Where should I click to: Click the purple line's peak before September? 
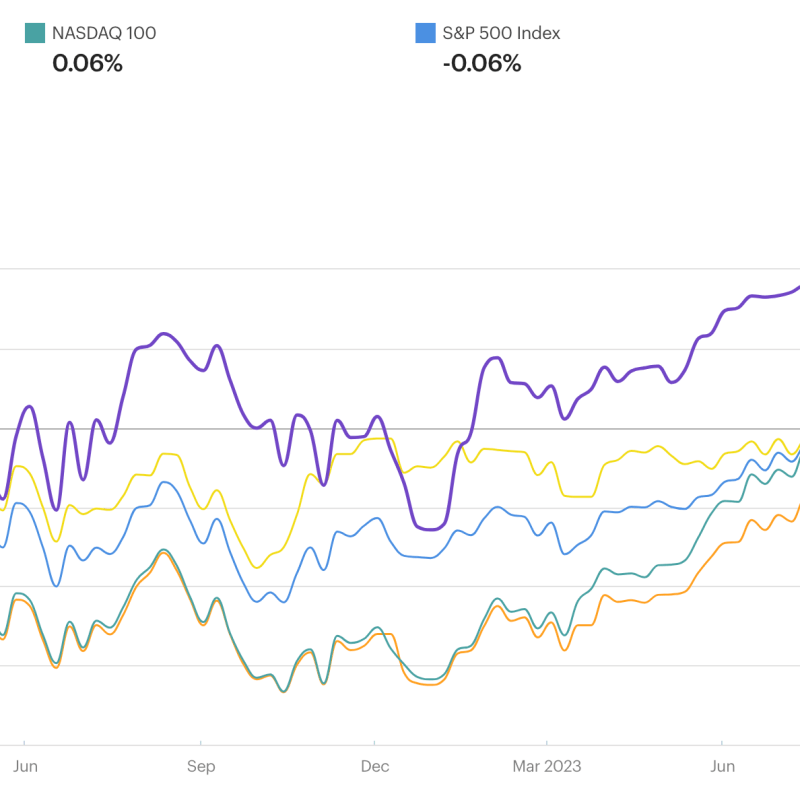click(163, 333)
